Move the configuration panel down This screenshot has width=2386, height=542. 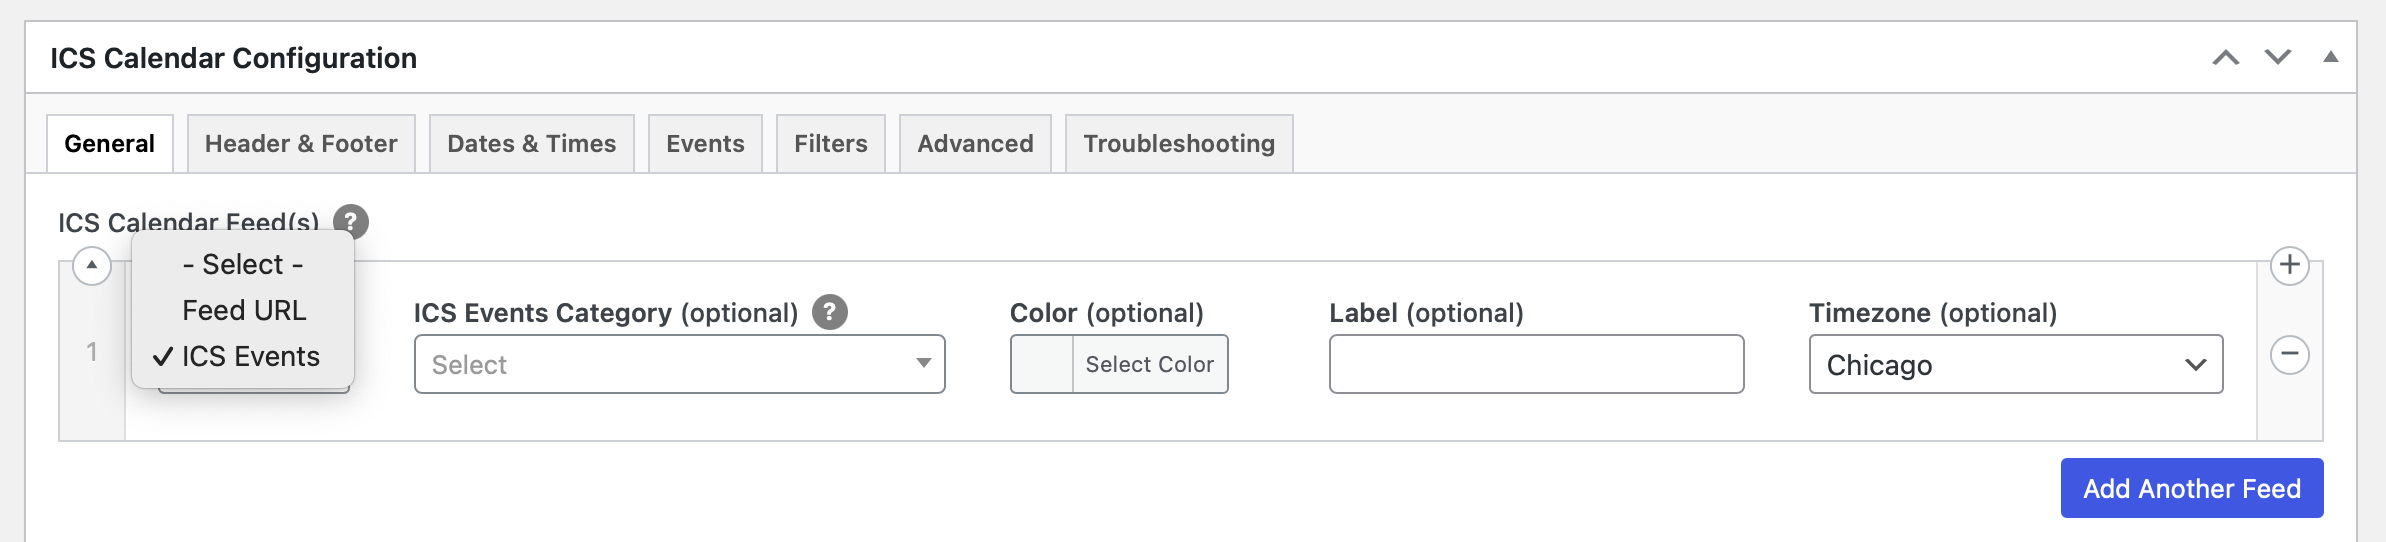2278,58
